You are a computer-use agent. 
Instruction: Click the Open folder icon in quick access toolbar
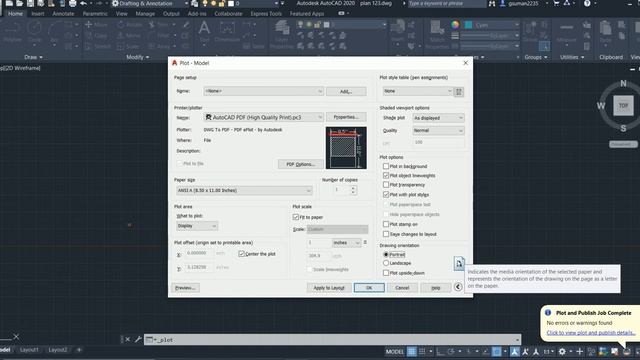coord(19,4)
